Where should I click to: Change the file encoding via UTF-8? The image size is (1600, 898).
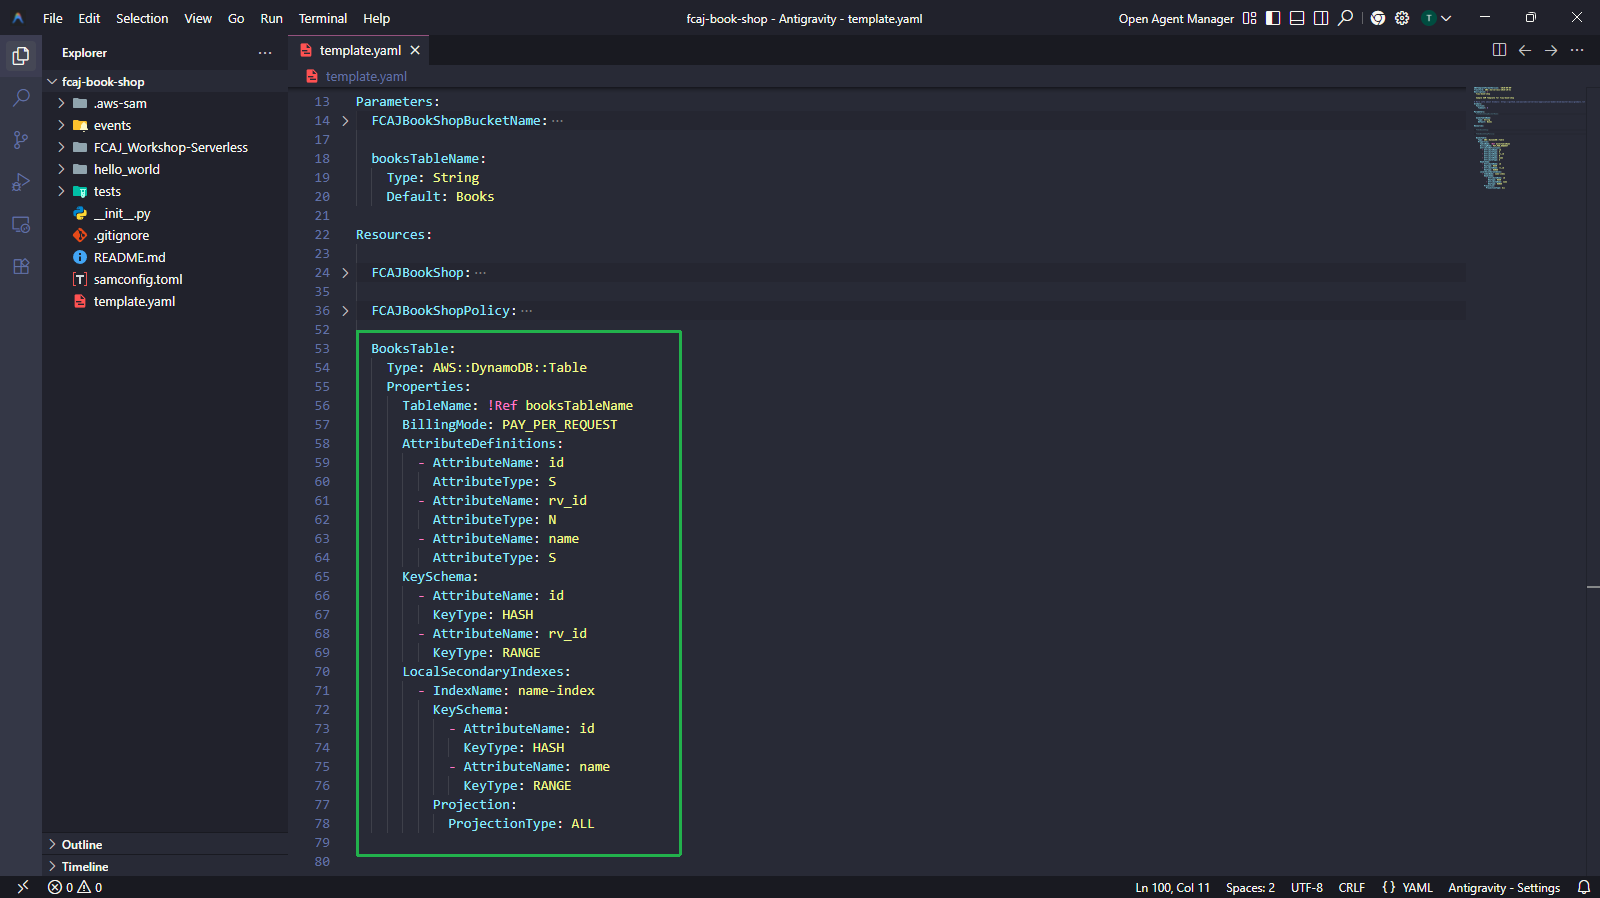pyautogui.click(x=1307, y=887)
